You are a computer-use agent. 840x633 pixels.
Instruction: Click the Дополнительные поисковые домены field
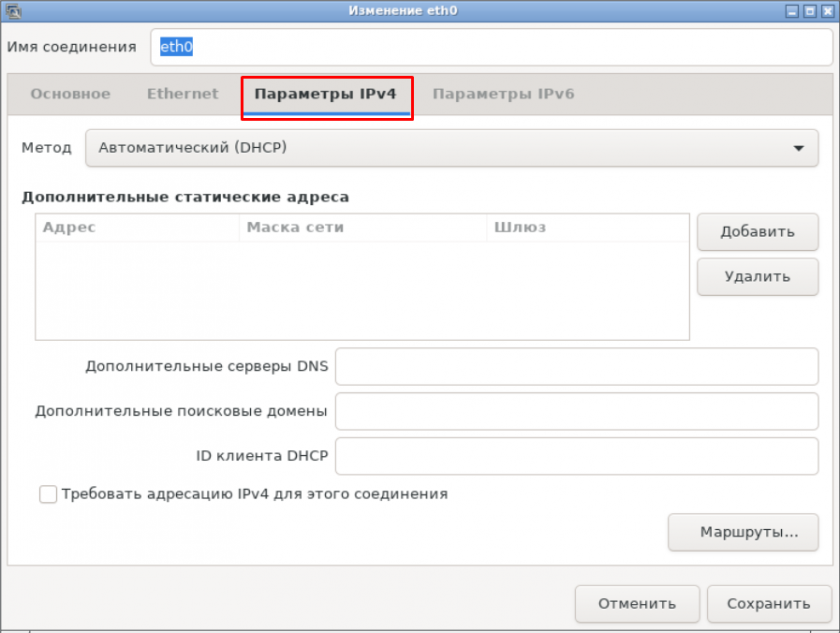point(577,411)
